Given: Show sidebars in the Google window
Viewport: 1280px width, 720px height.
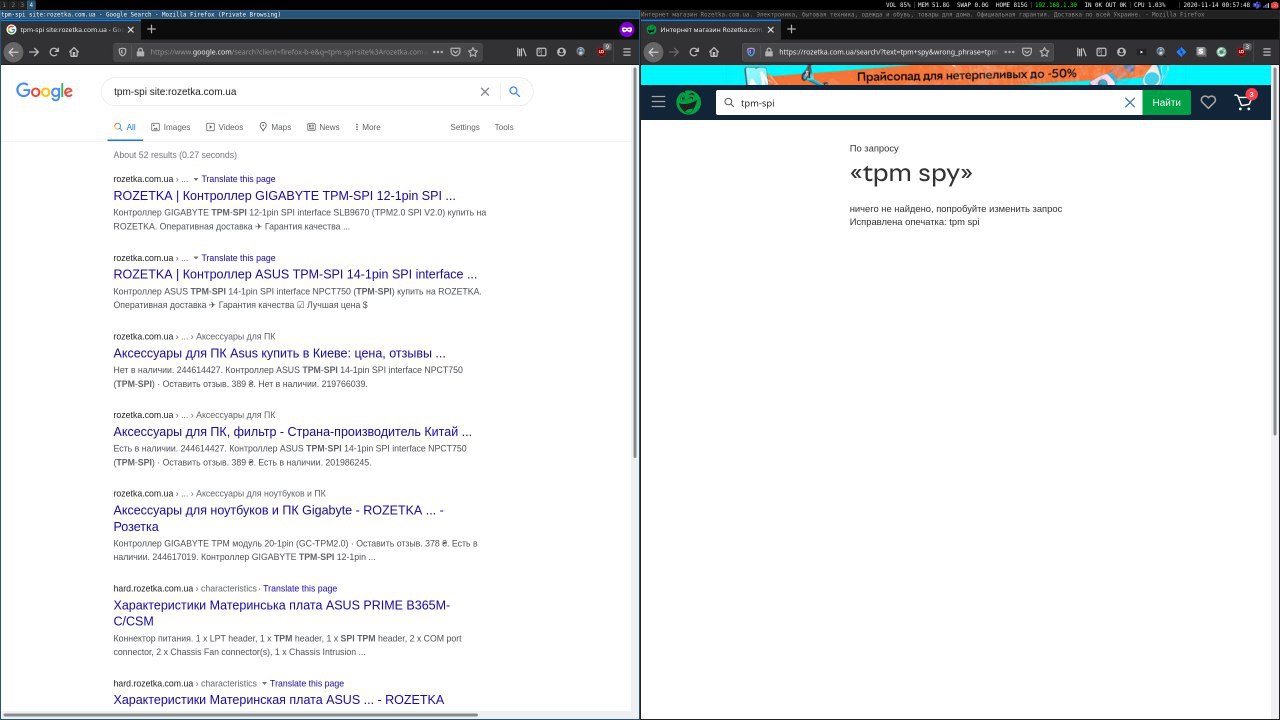Looking at the screenshot, I should (541, 52).
